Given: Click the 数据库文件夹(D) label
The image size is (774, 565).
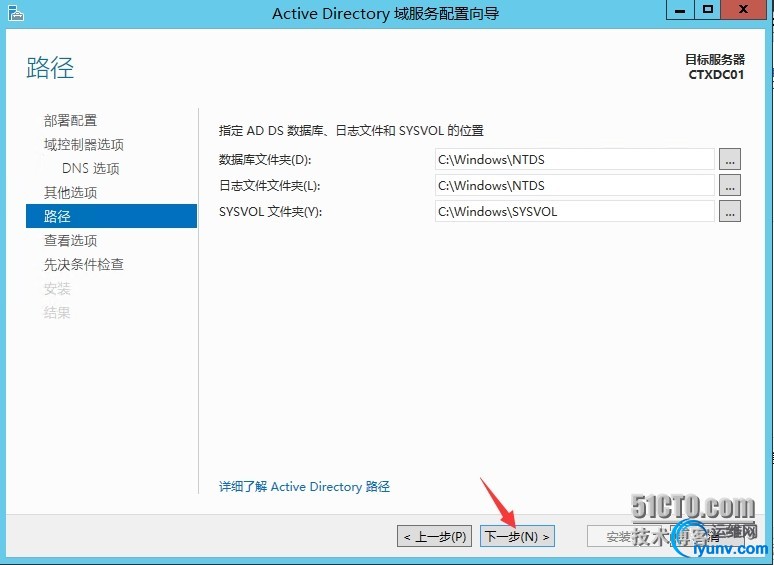Looking at the screenshot, I should [265, 160].
